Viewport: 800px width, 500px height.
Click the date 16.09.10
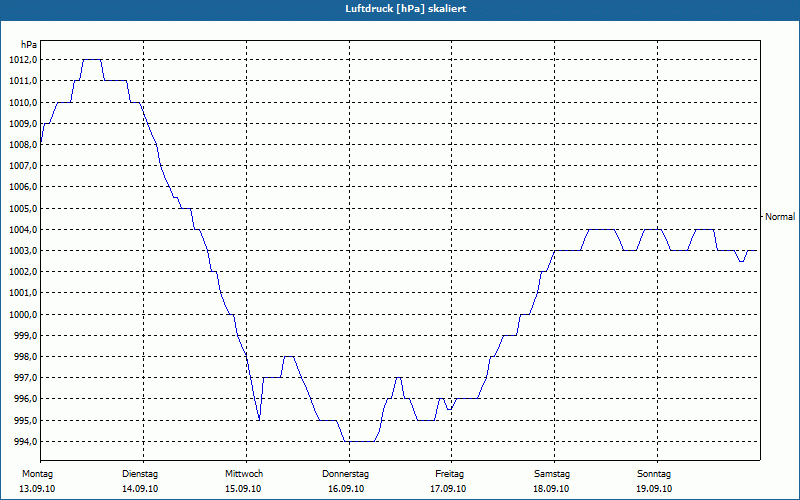pyautogui.click(x=346, y=489)
